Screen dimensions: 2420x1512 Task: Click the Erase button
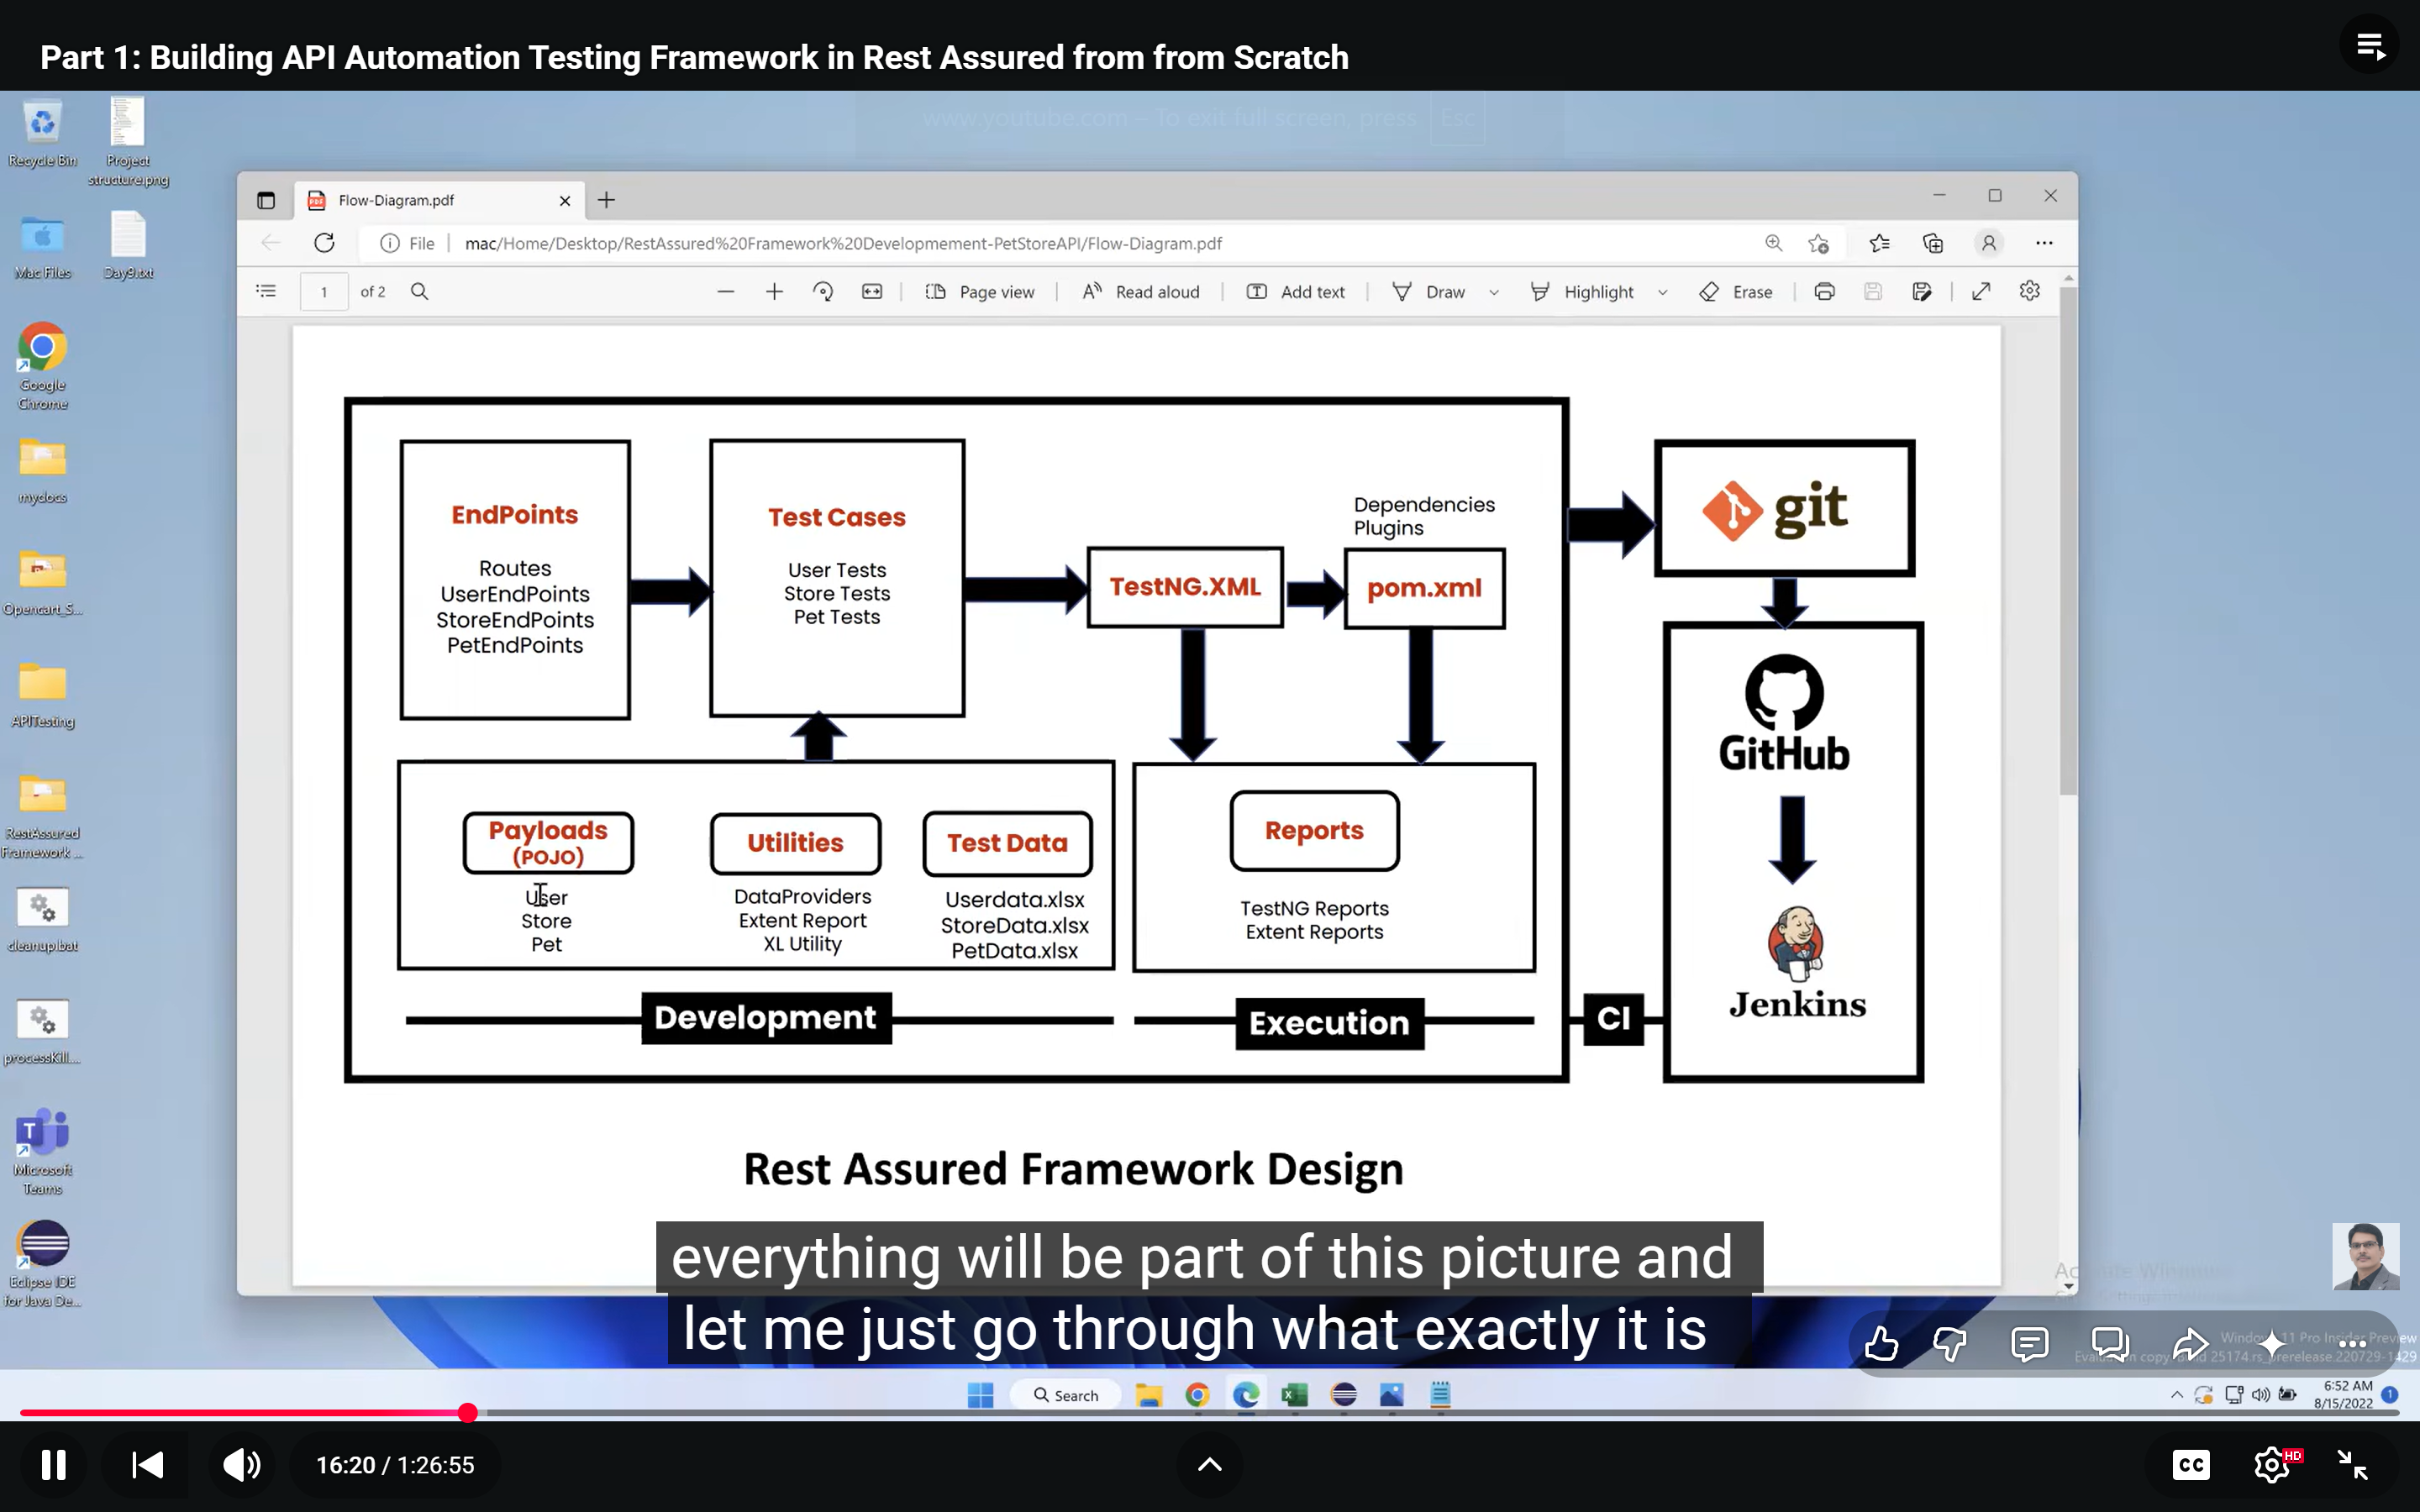tap(1736, 291)
